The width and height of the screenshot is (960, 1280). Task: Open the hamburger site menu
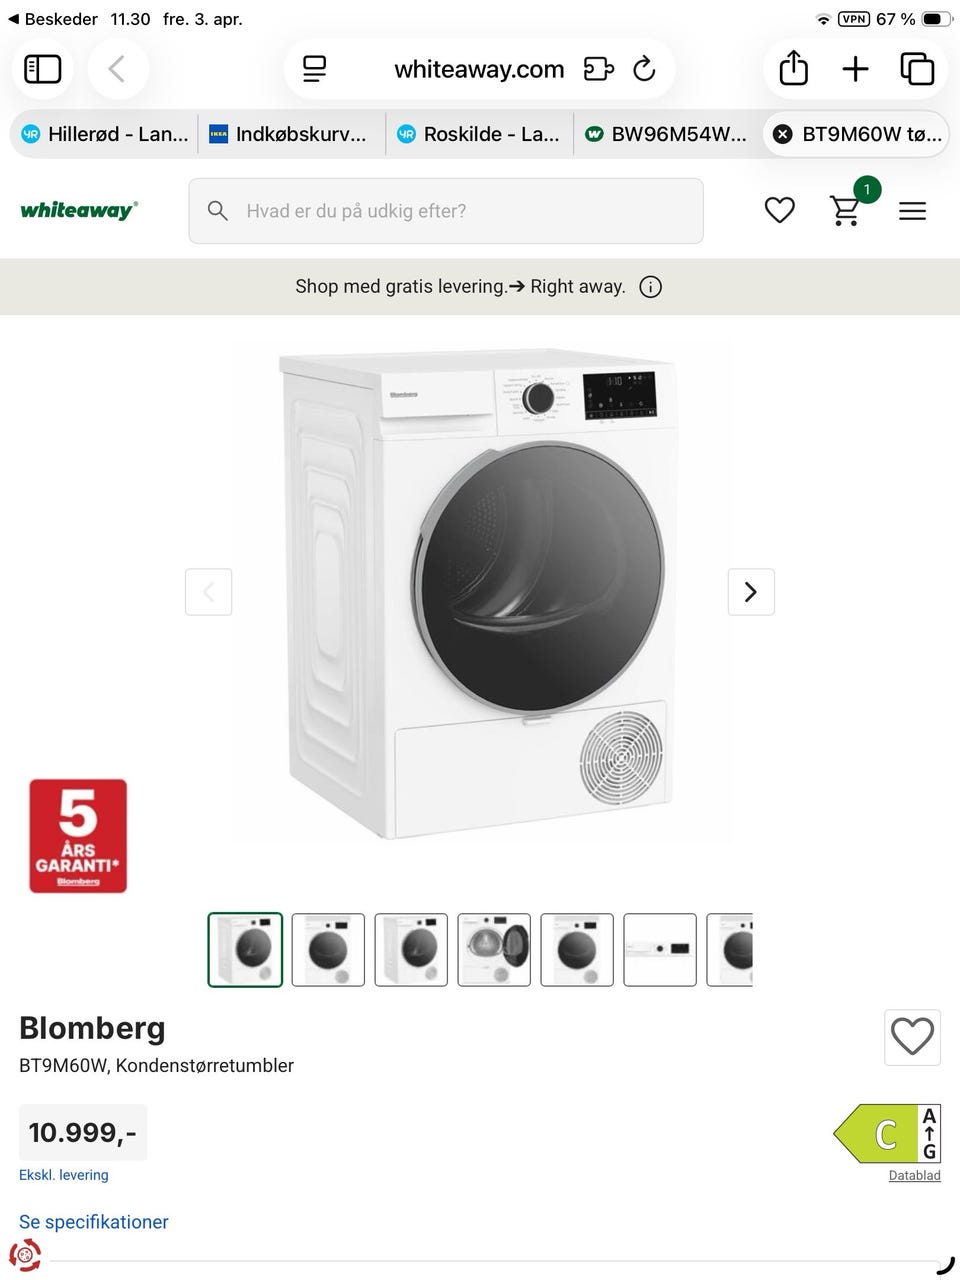[912, 211]
